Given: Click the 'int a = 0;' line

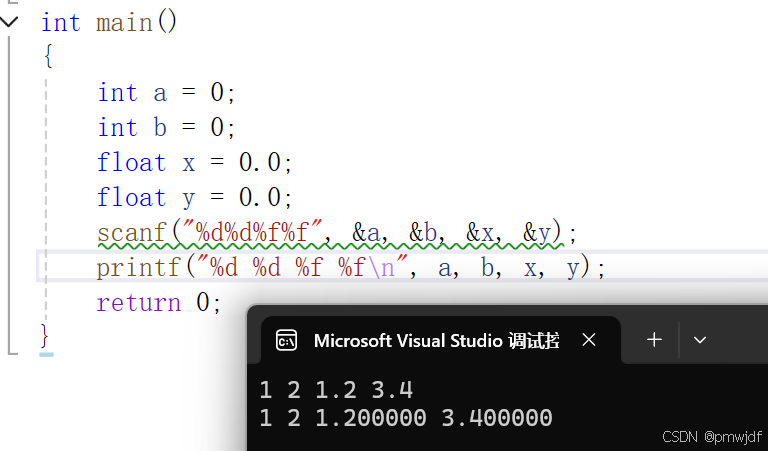Looking at the screenshot, I should [167, 93].
